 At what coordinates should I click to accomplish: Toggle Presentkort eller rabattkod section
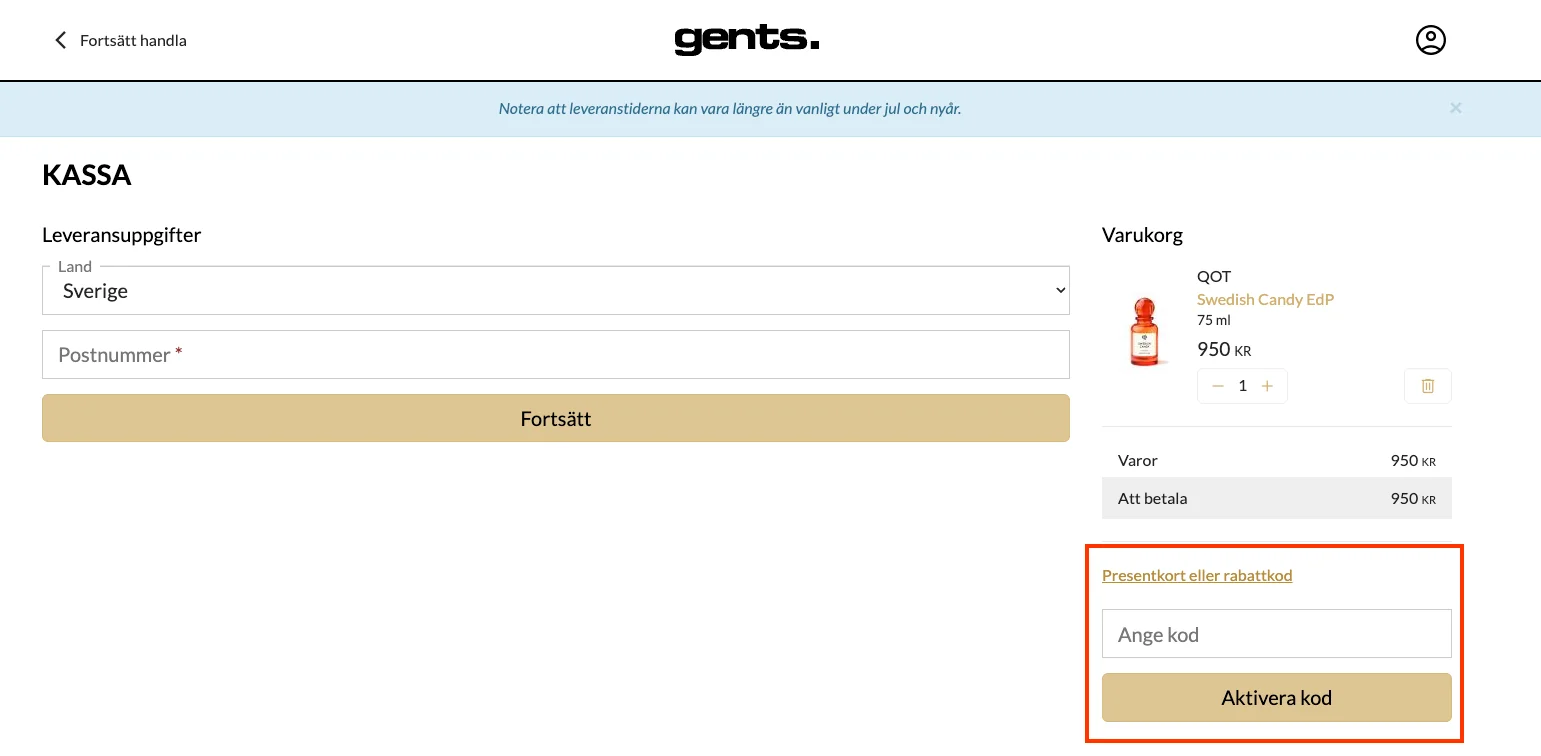[x=1196, y=575]
